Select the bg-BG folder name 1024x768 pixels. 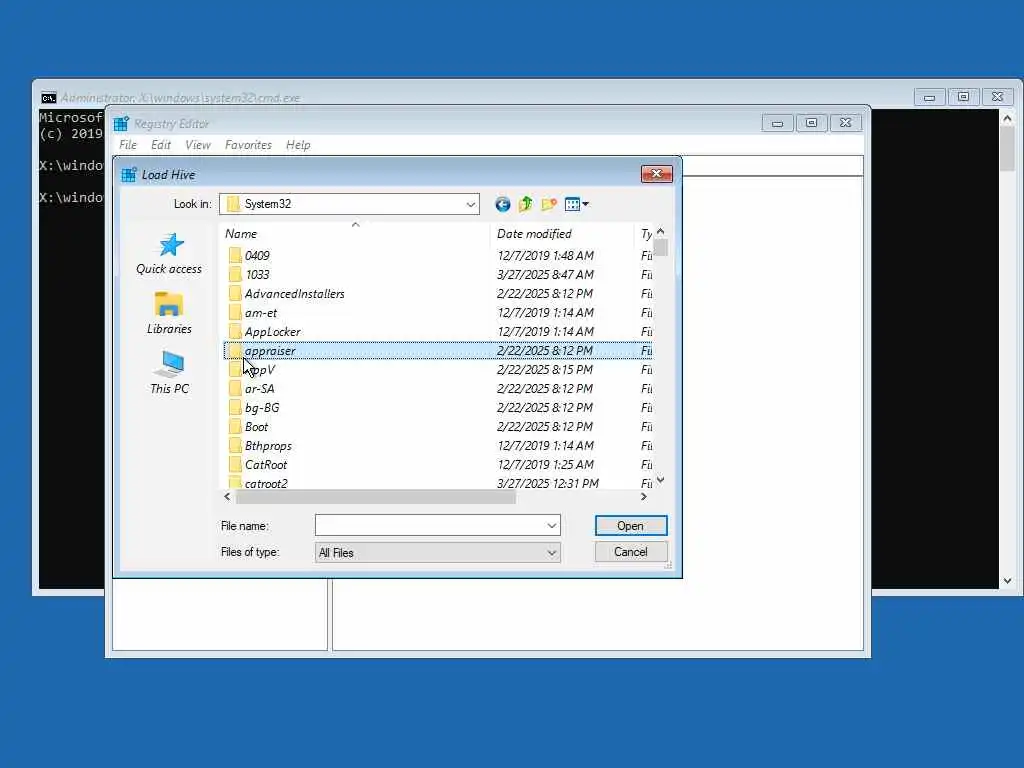pyautogui.click(x=262, y=408)
